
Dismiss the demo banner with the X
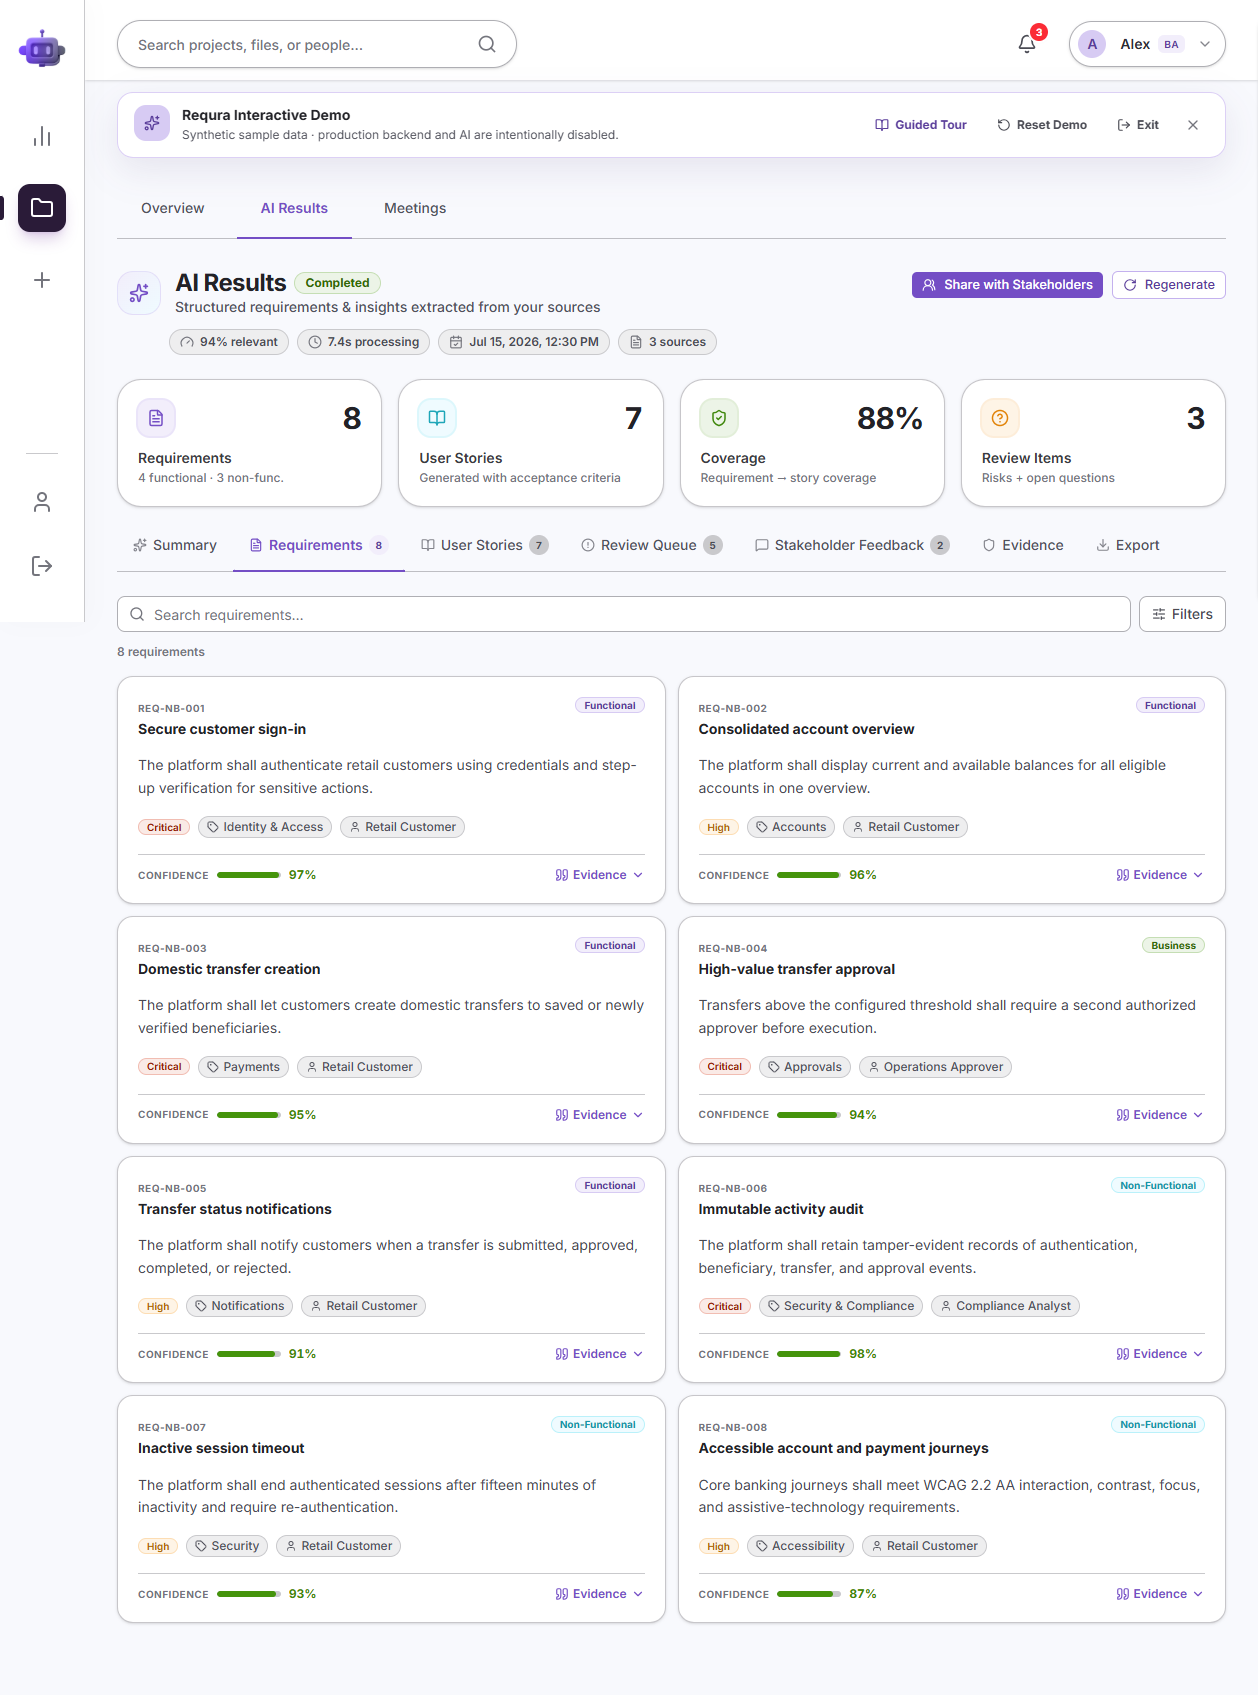[x=1193, y=125]
